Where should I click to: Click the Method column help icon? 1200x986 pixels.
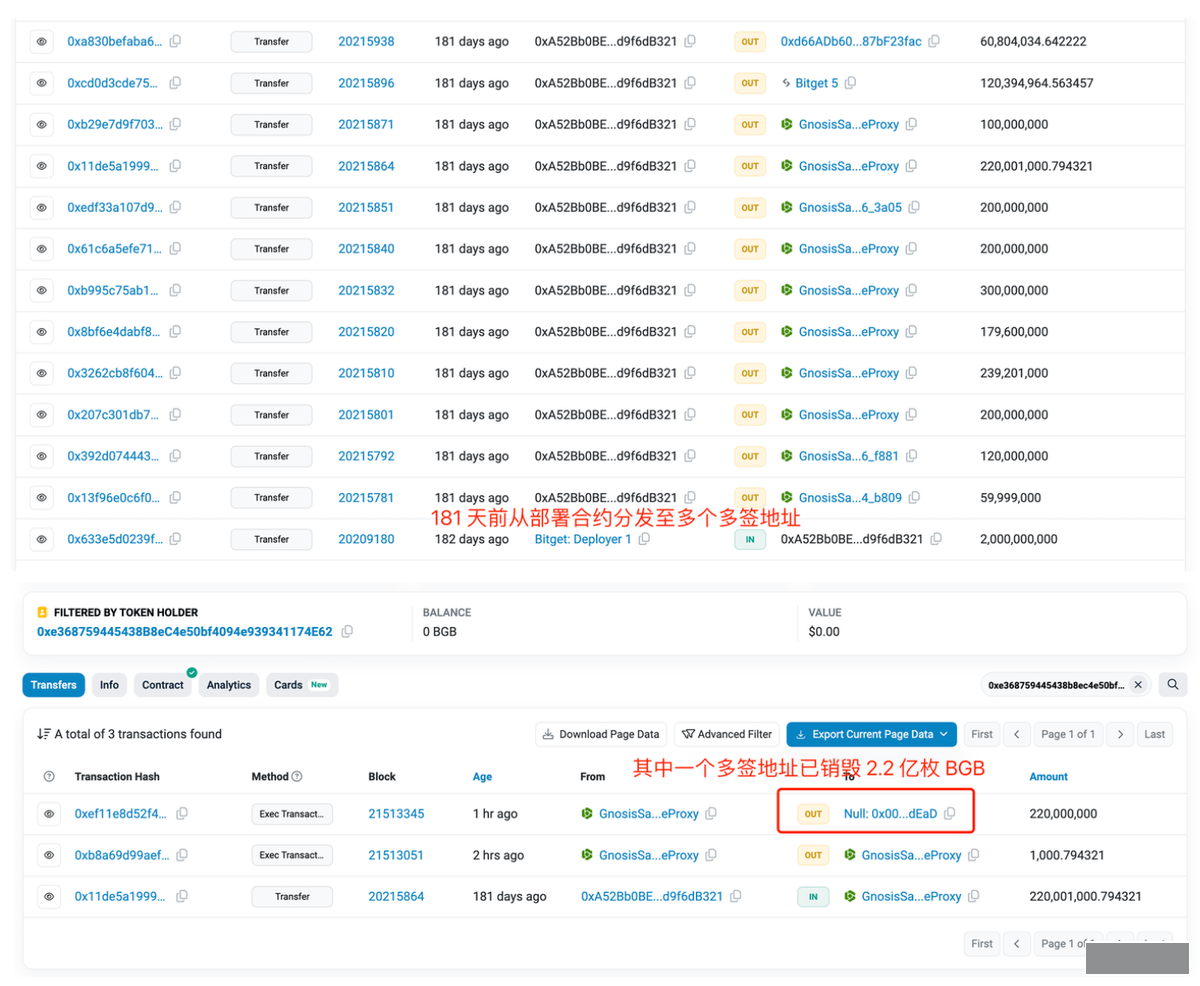tap(297, 777)
